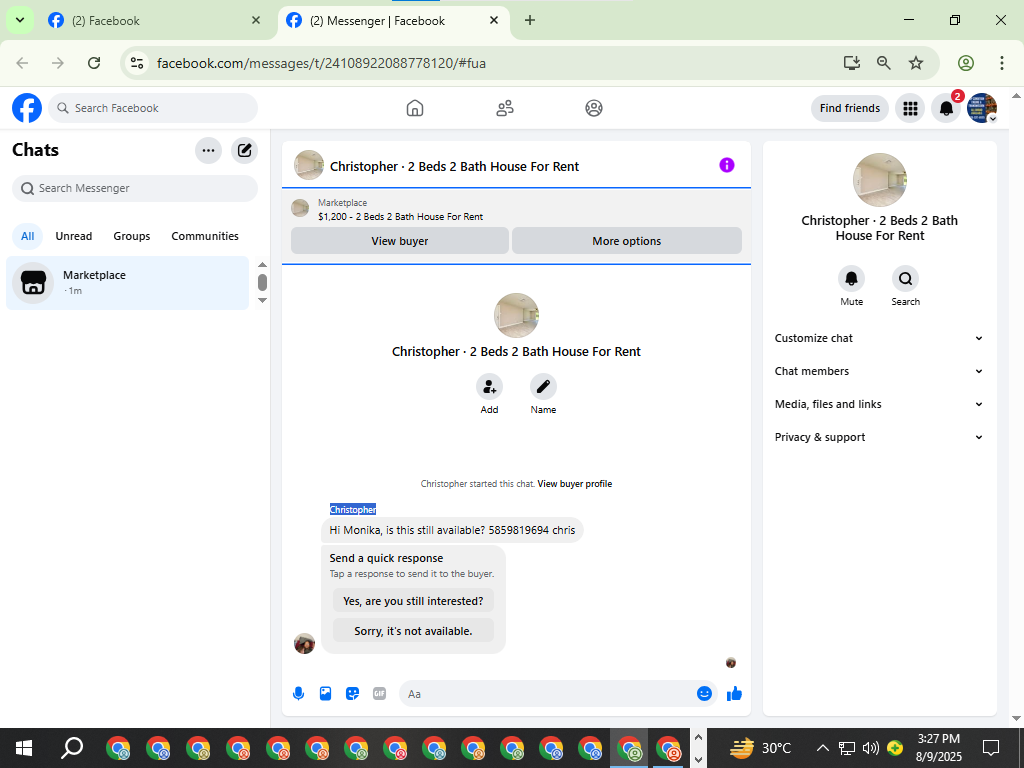1024x768 pixels.
Task: Select the Communities chats filter
Action: point(205,236)
